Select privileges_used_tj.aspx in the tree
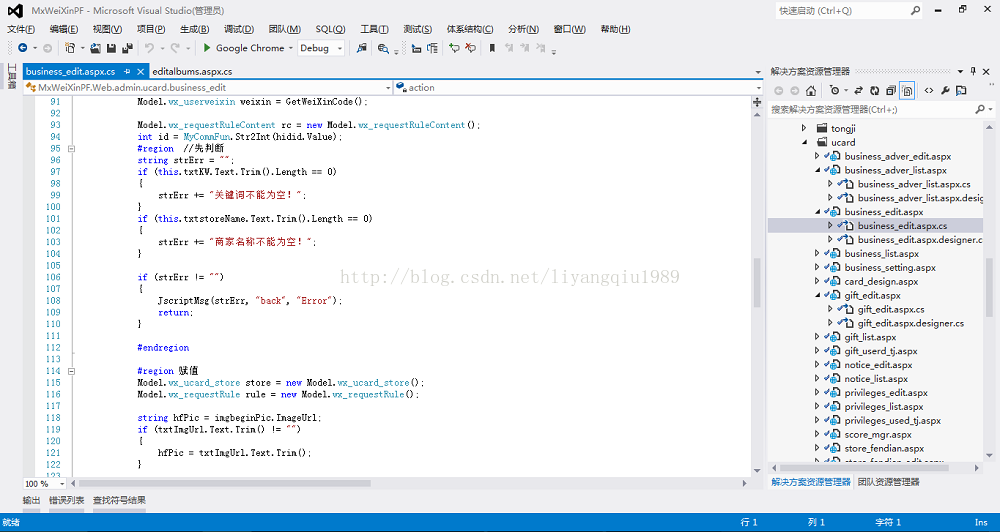 click(x=892, y=420)
